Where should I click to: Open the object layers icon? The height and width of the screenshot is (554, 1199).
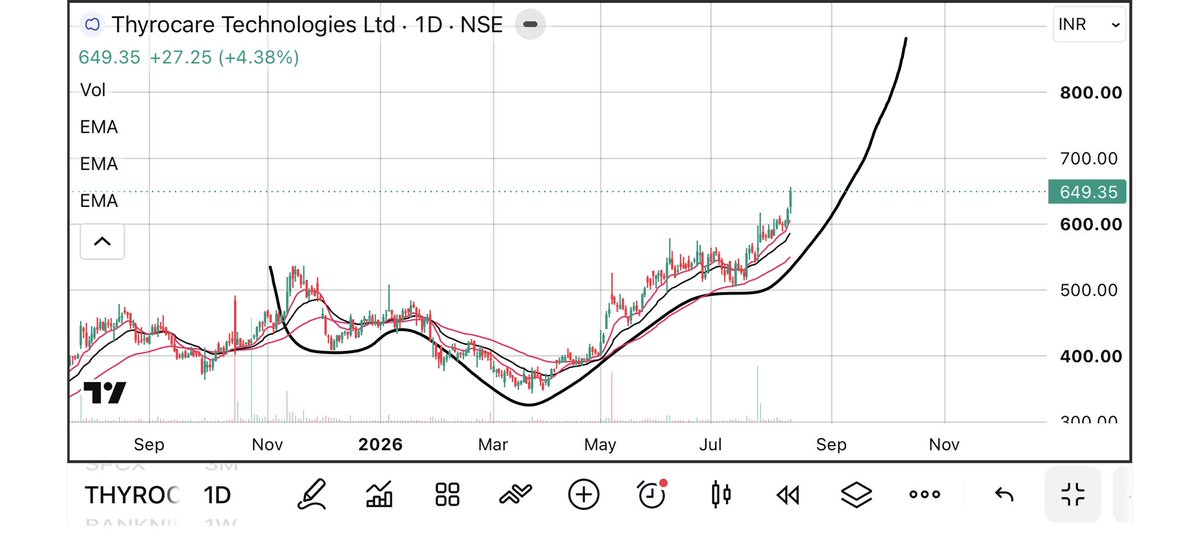coord(856,495)
